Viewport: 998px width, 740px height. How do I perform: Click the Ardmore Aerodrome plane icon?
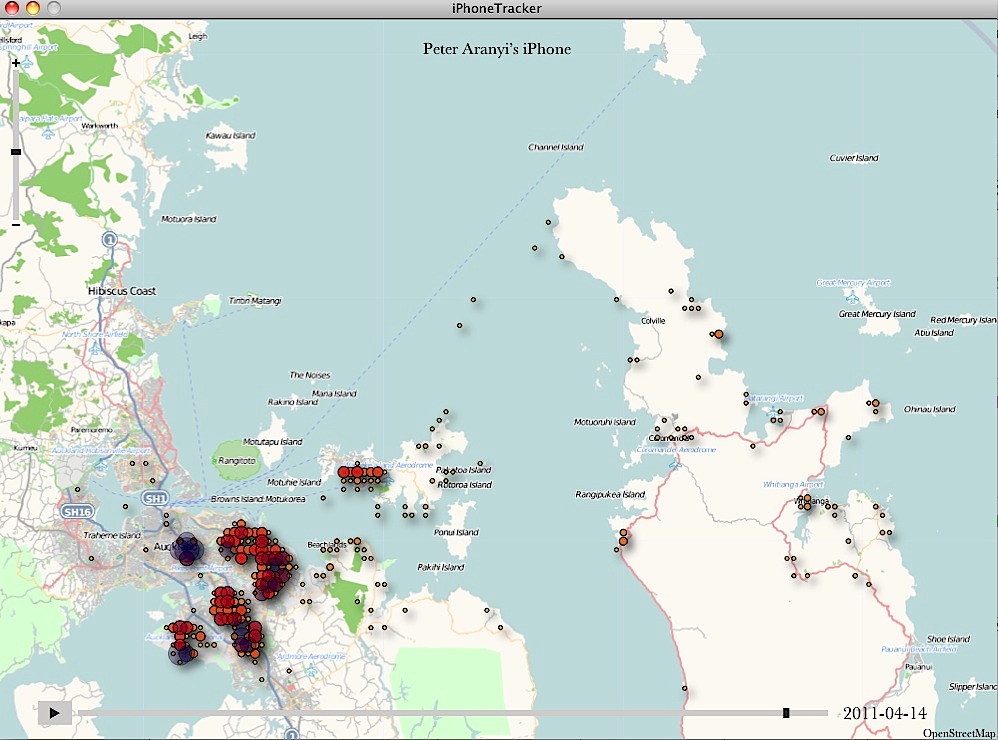(x=311, y=670)
